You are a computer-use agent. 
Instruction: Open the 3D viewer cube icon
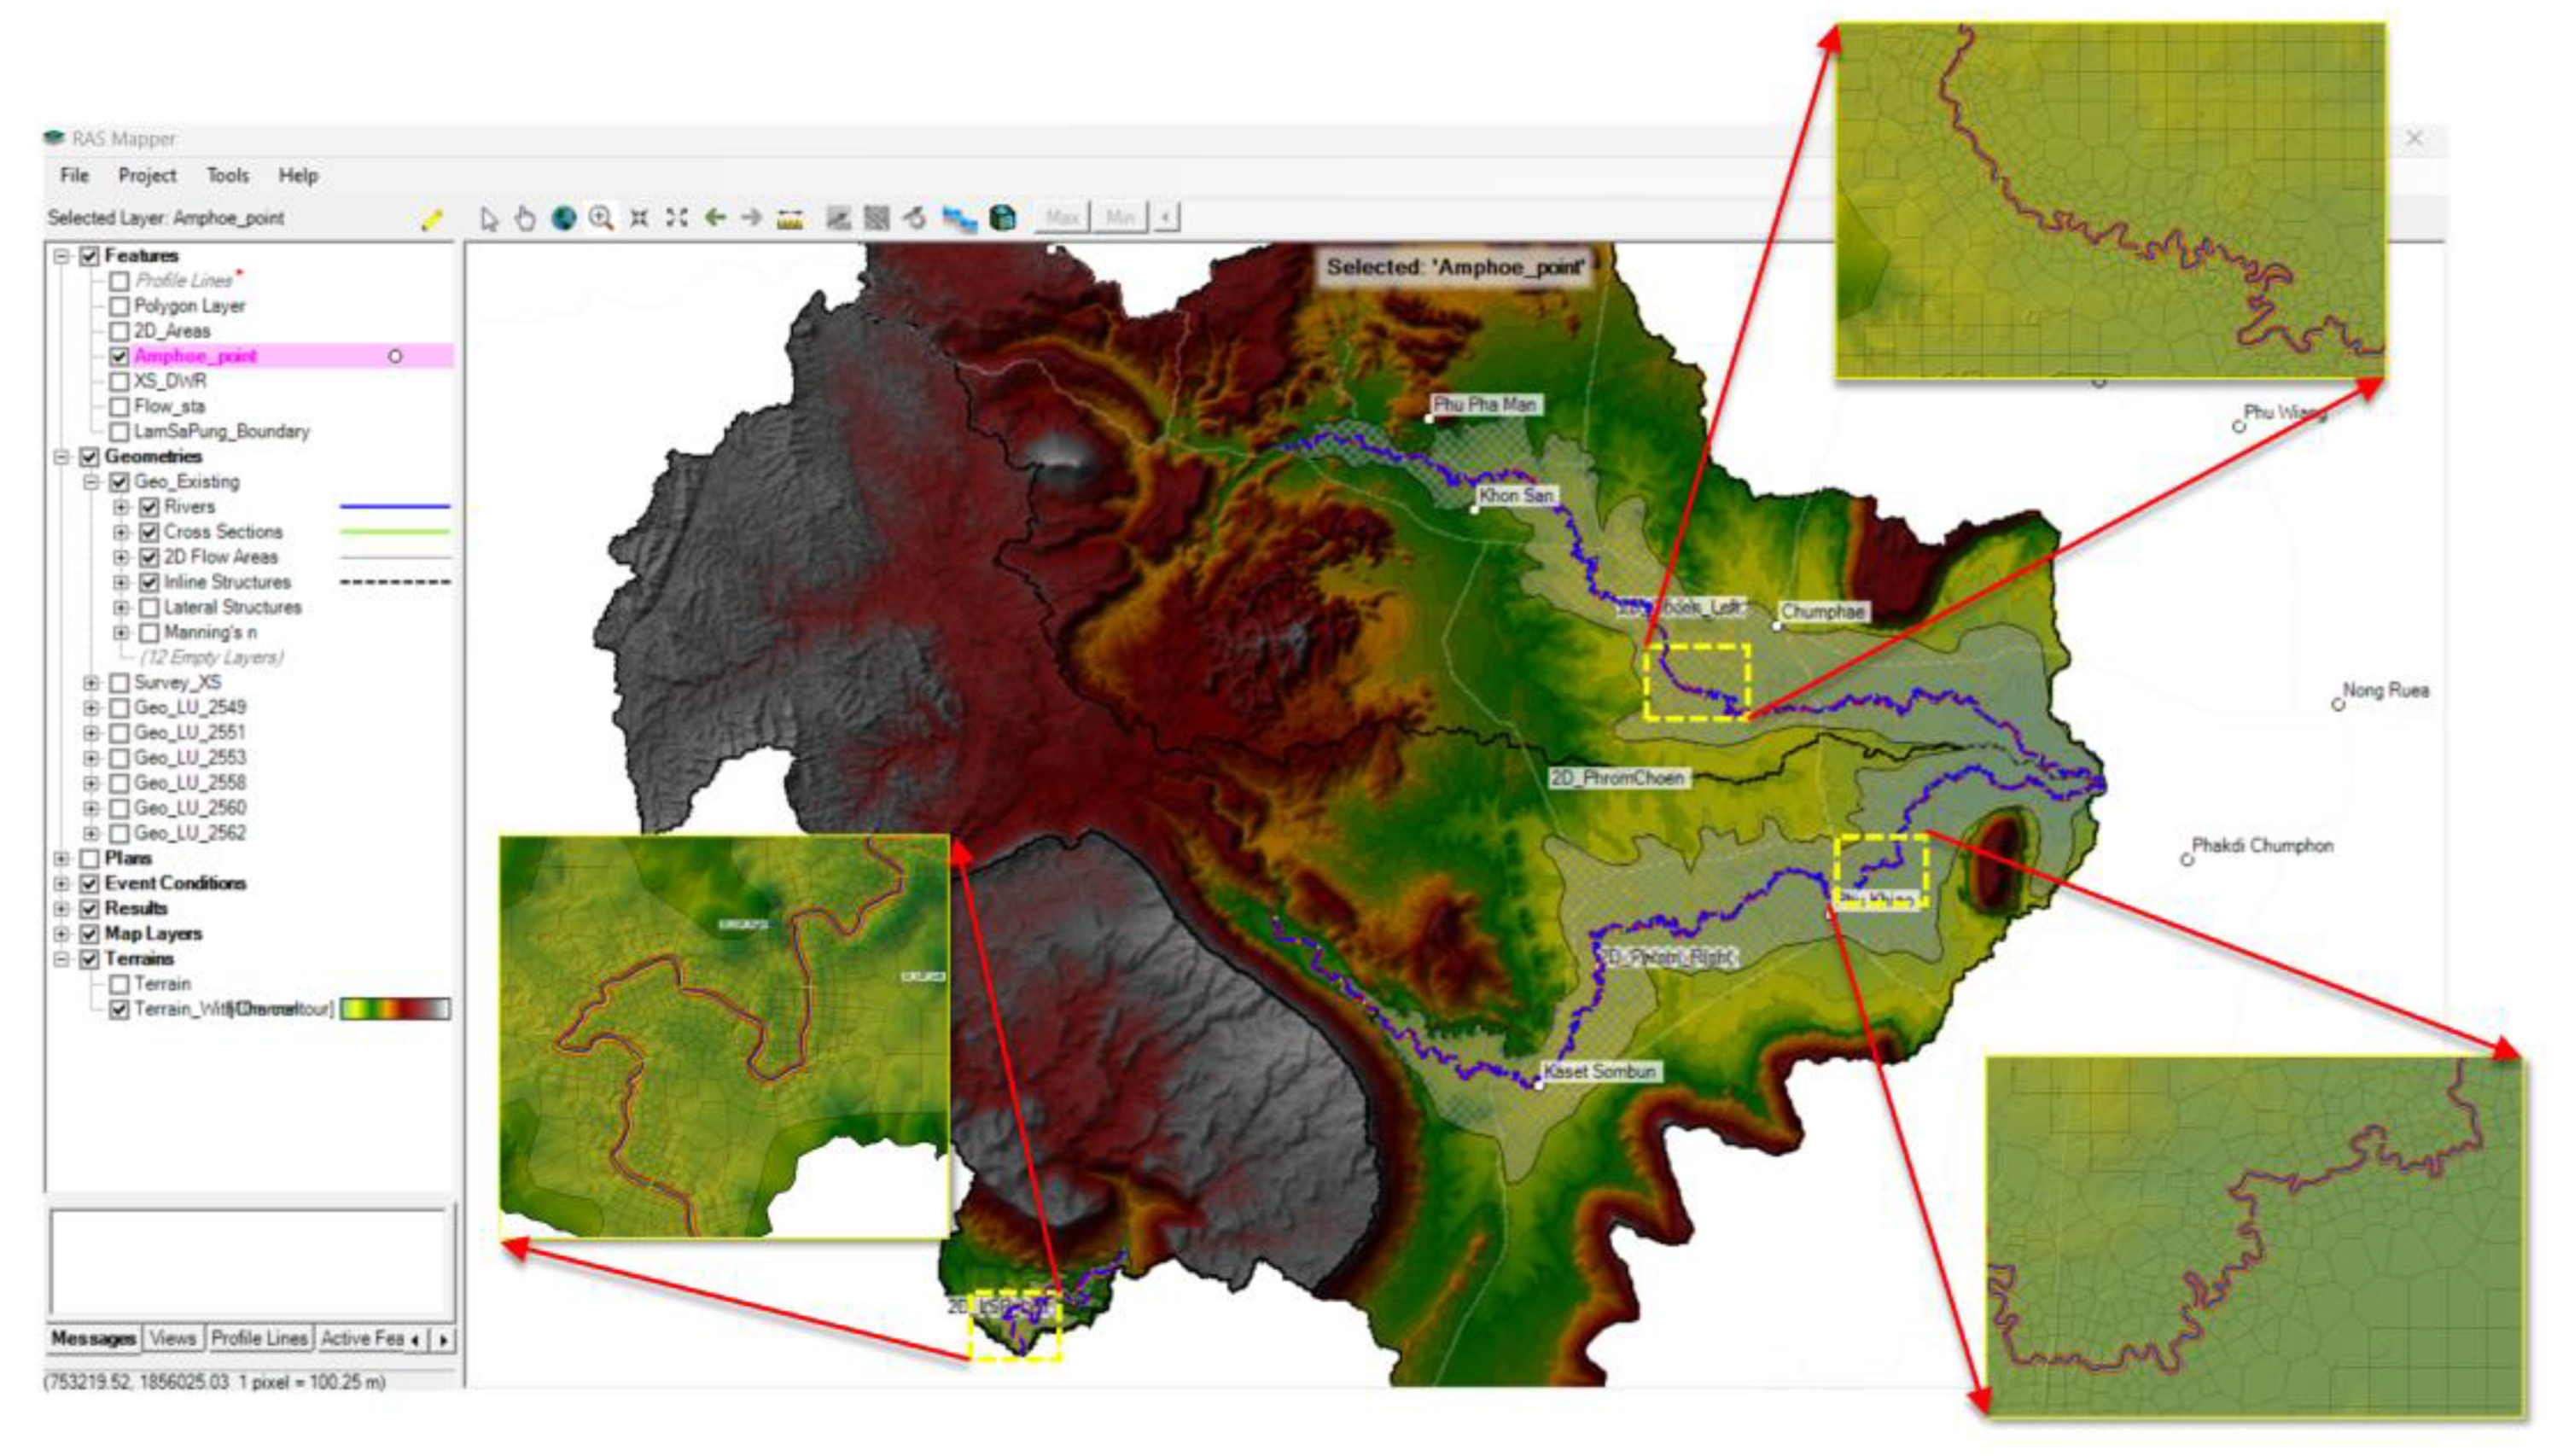(x=1002, y=218)
